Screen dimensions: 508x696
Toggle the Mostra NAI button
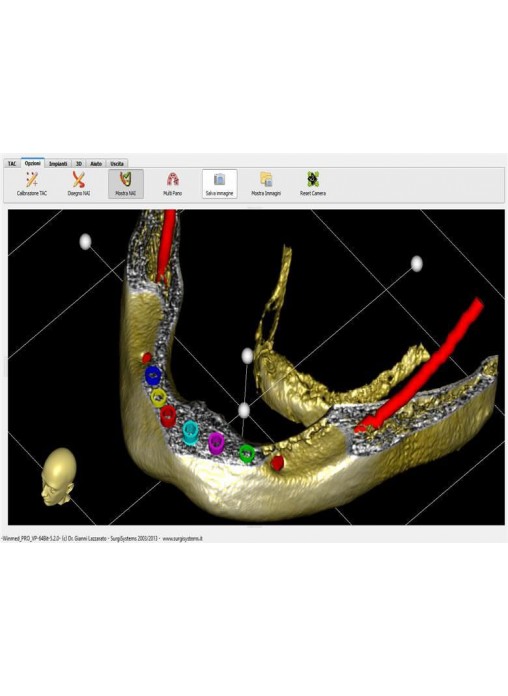[126, 184]
